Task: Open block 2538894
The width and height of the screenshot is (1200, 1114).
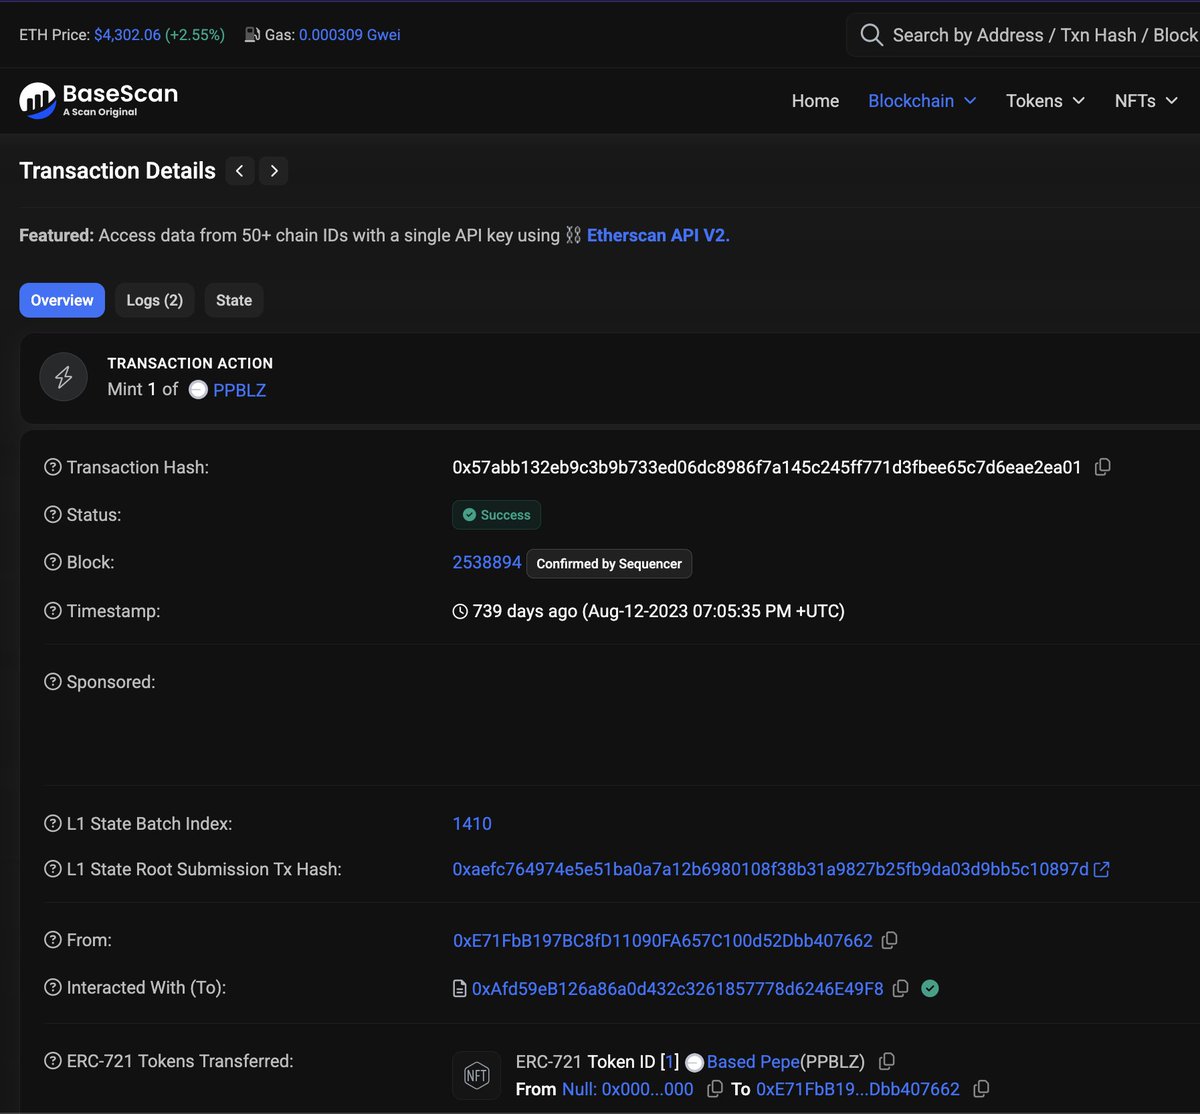Action: pyautogui.click(x=487, y=563)
